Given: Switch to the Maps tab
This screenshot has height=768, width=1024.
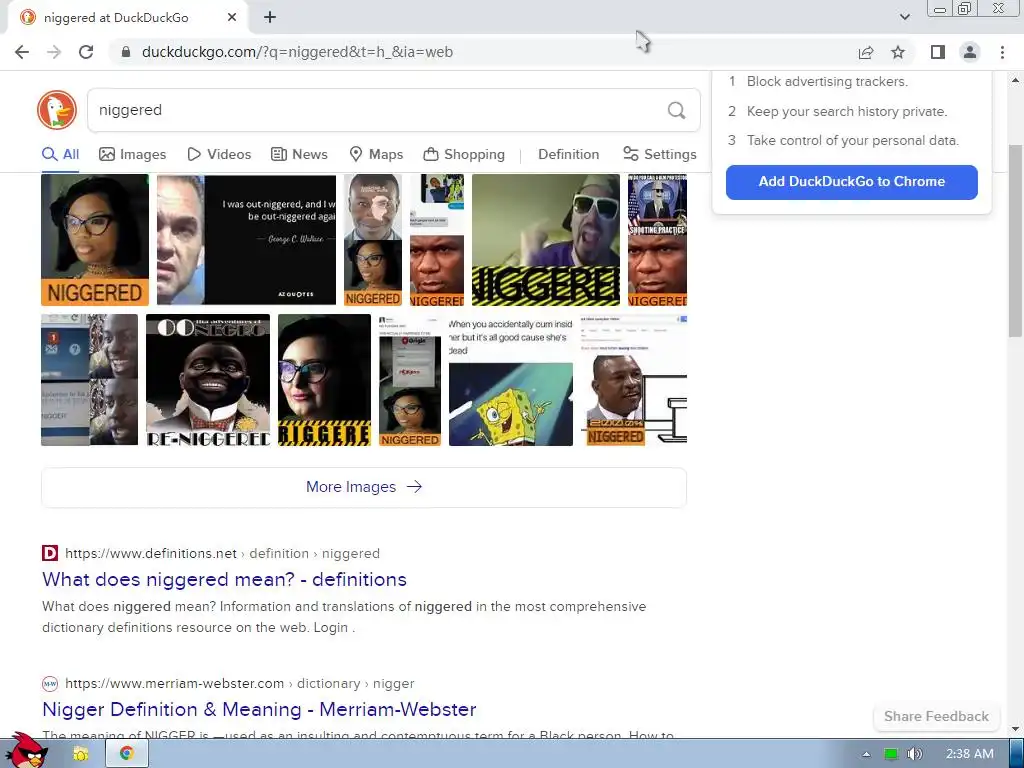Looking at the screenshot, I should [376, 155].
